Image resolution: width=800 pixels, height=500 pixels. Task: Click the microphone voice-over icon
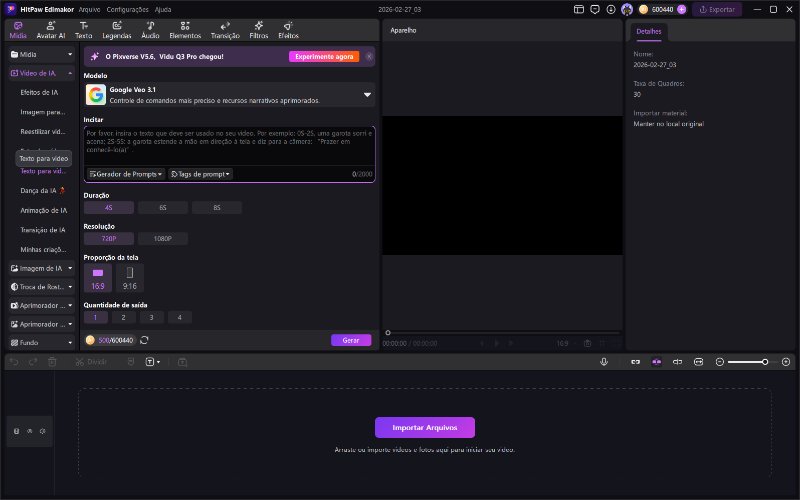604,362
